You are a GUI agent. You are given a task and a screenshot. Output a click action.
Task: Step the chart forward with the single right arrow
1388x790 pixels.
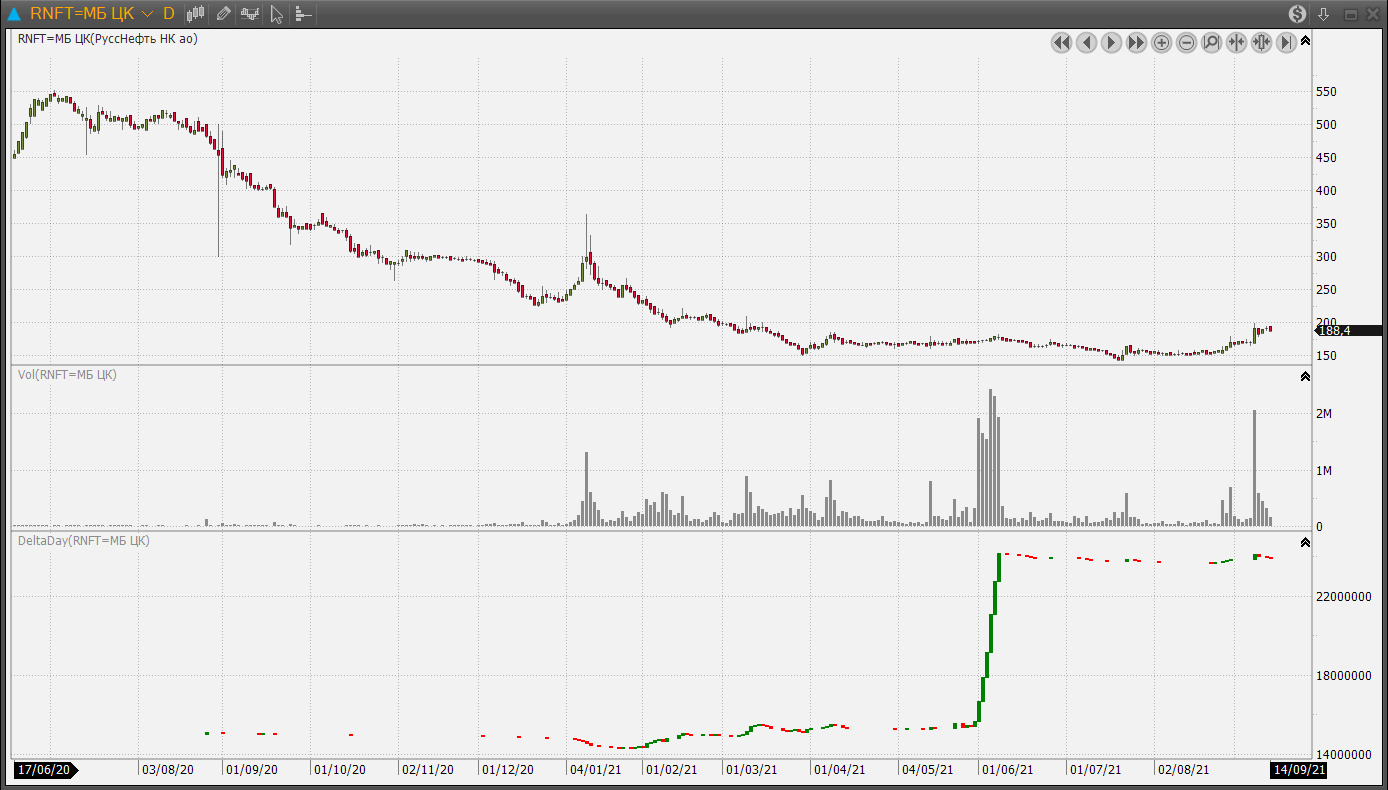(1111, 42)
